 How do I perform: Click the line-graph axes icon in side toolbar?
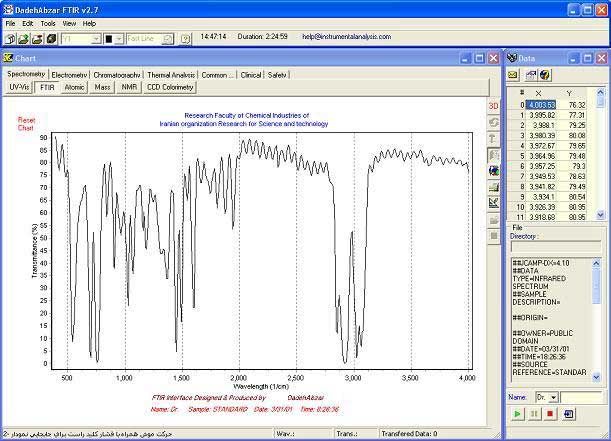pyautogui.click(x=493, y=203)
